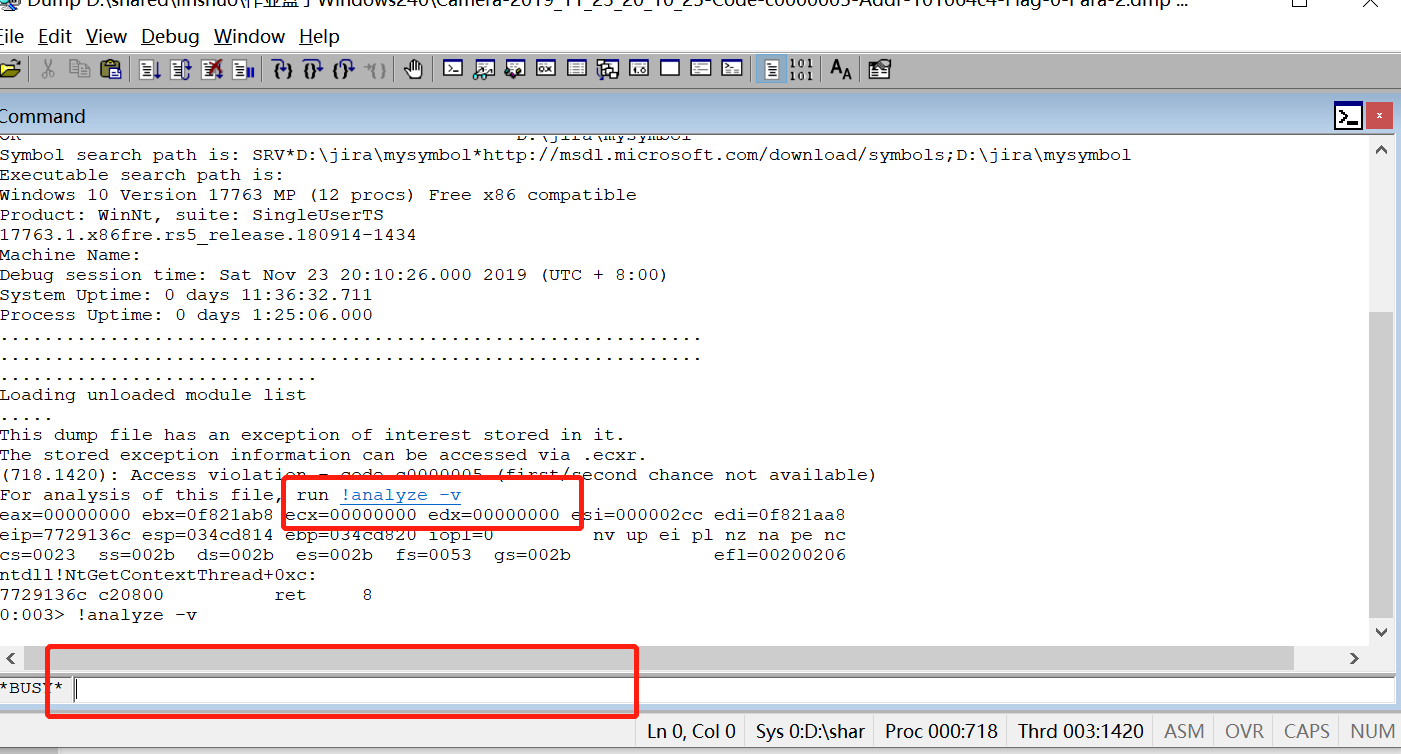Open the Call Stack window icon
The height and width of the screenshot is (754, 1401).
coord(607,68)
